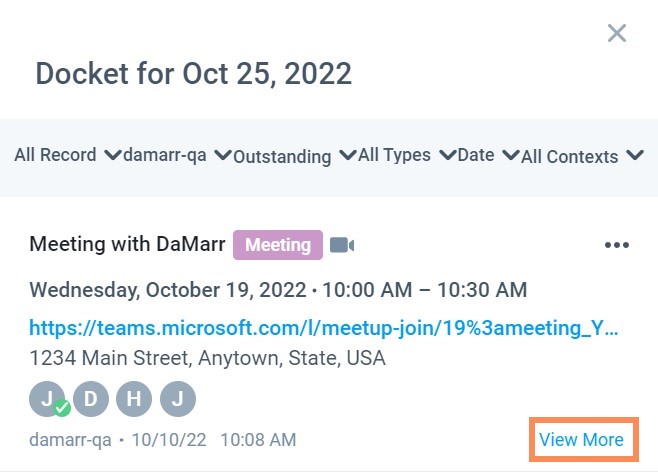This screenshot has height=475, width=658.
Task: Open the damarr-qa user filter dropdown
Action: (x=177, y=155)
